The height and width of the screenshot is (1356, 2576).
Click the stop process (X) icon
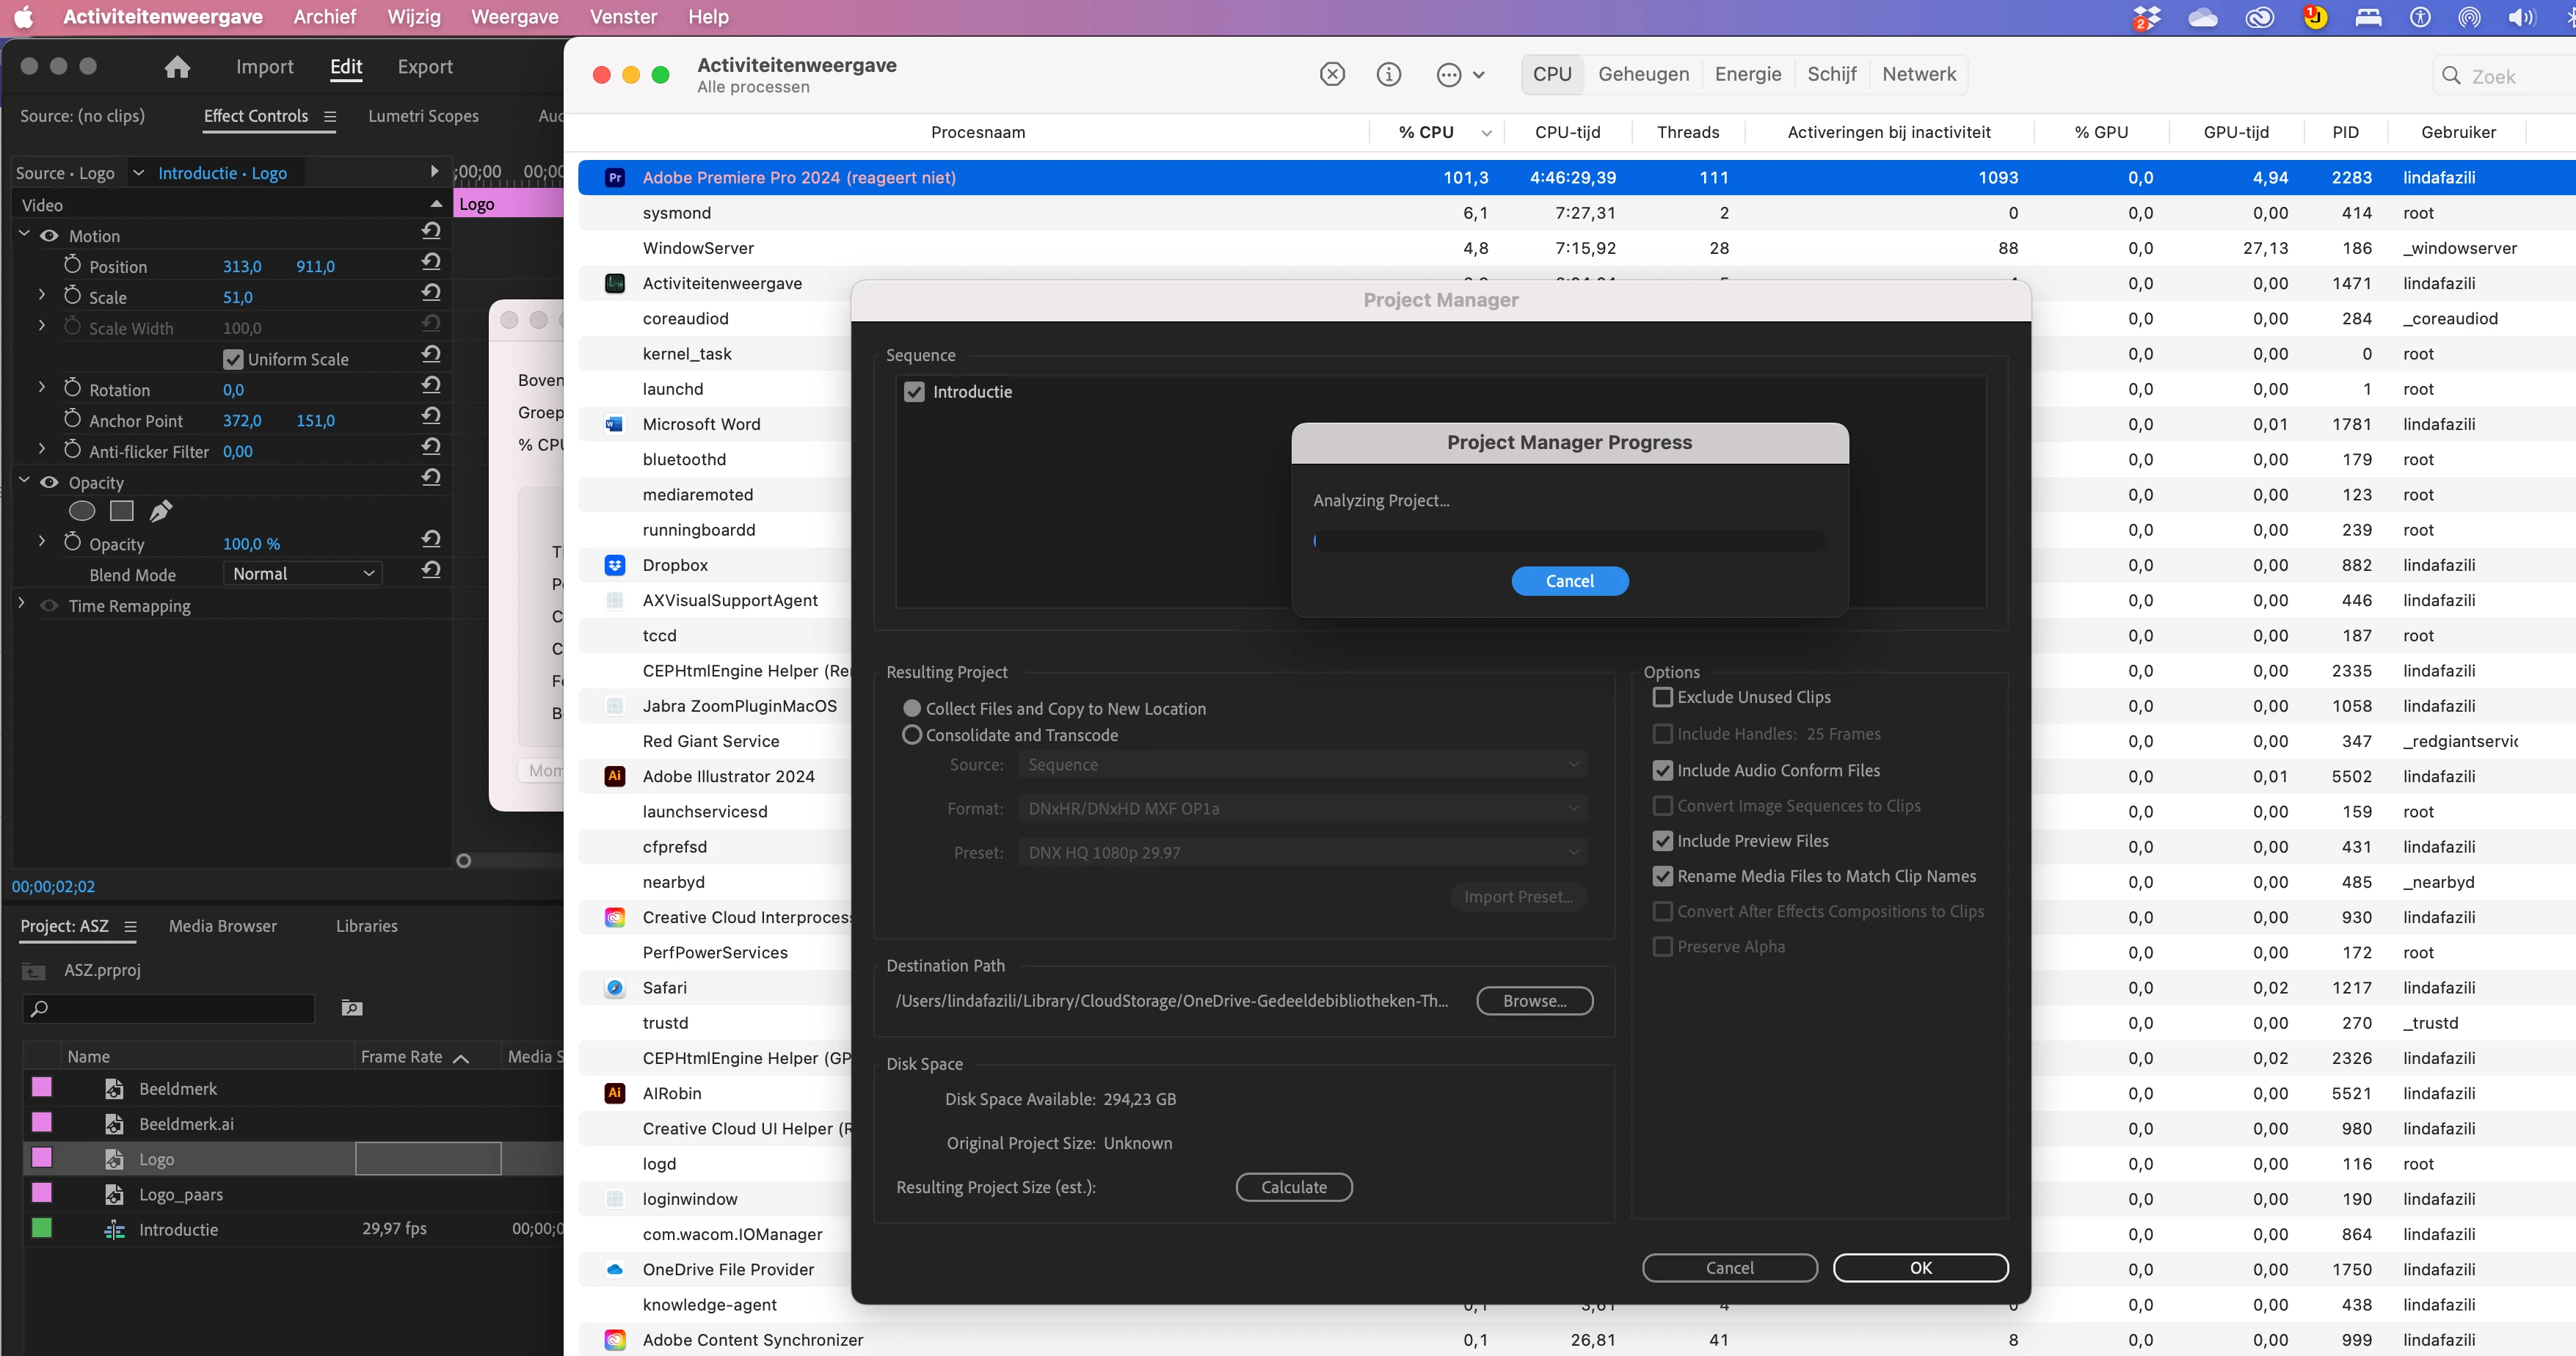point(1332,74)
